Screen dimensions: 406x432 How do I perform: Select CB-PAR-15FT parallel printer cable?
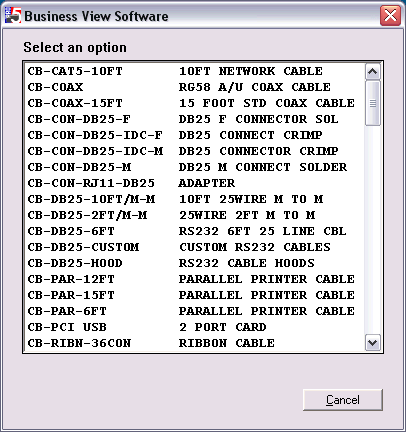click(x=194, y=295)
